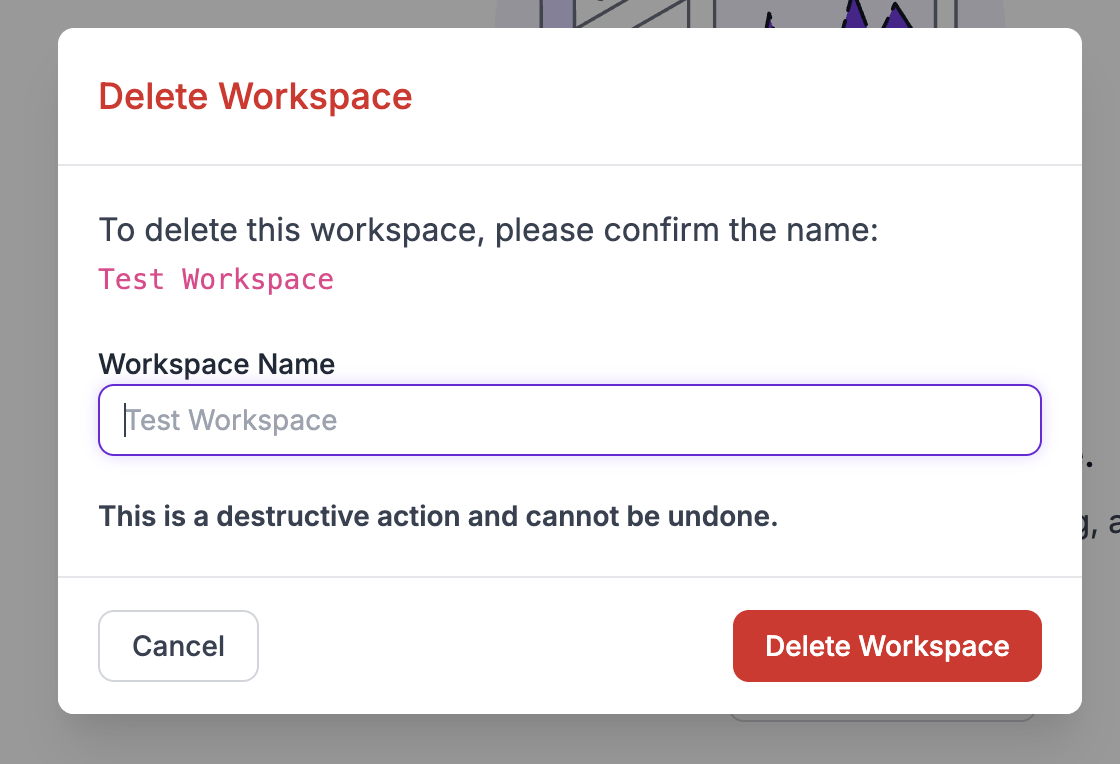This screenshot has width=1120, height=764.
Task: Click the blank header area right of the title
Action: pos(750,97)
